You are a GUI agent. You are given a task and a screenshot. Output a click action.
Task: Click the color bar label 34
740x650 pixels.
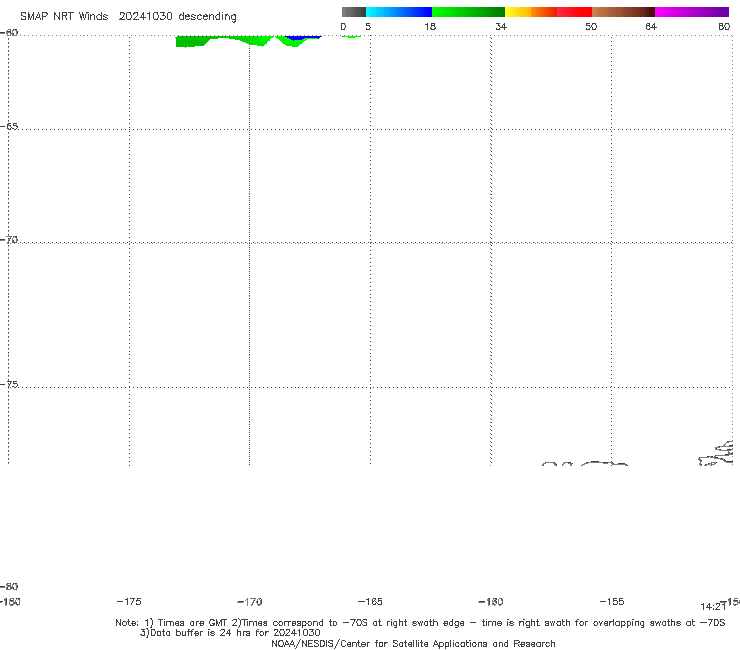coord(501,26)
